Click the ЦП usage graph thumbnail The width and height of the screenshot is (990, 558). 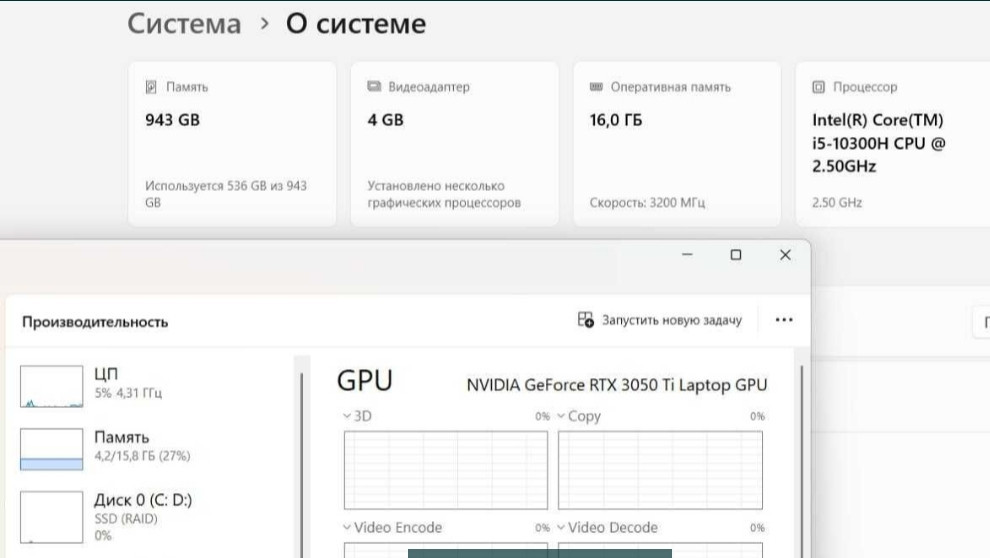(51, 386)
